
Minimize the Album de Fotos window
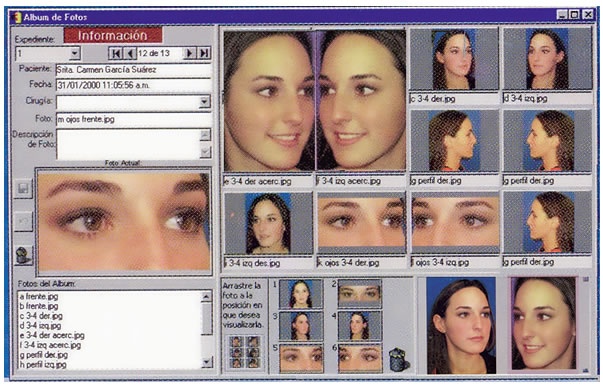click(562, 15)
